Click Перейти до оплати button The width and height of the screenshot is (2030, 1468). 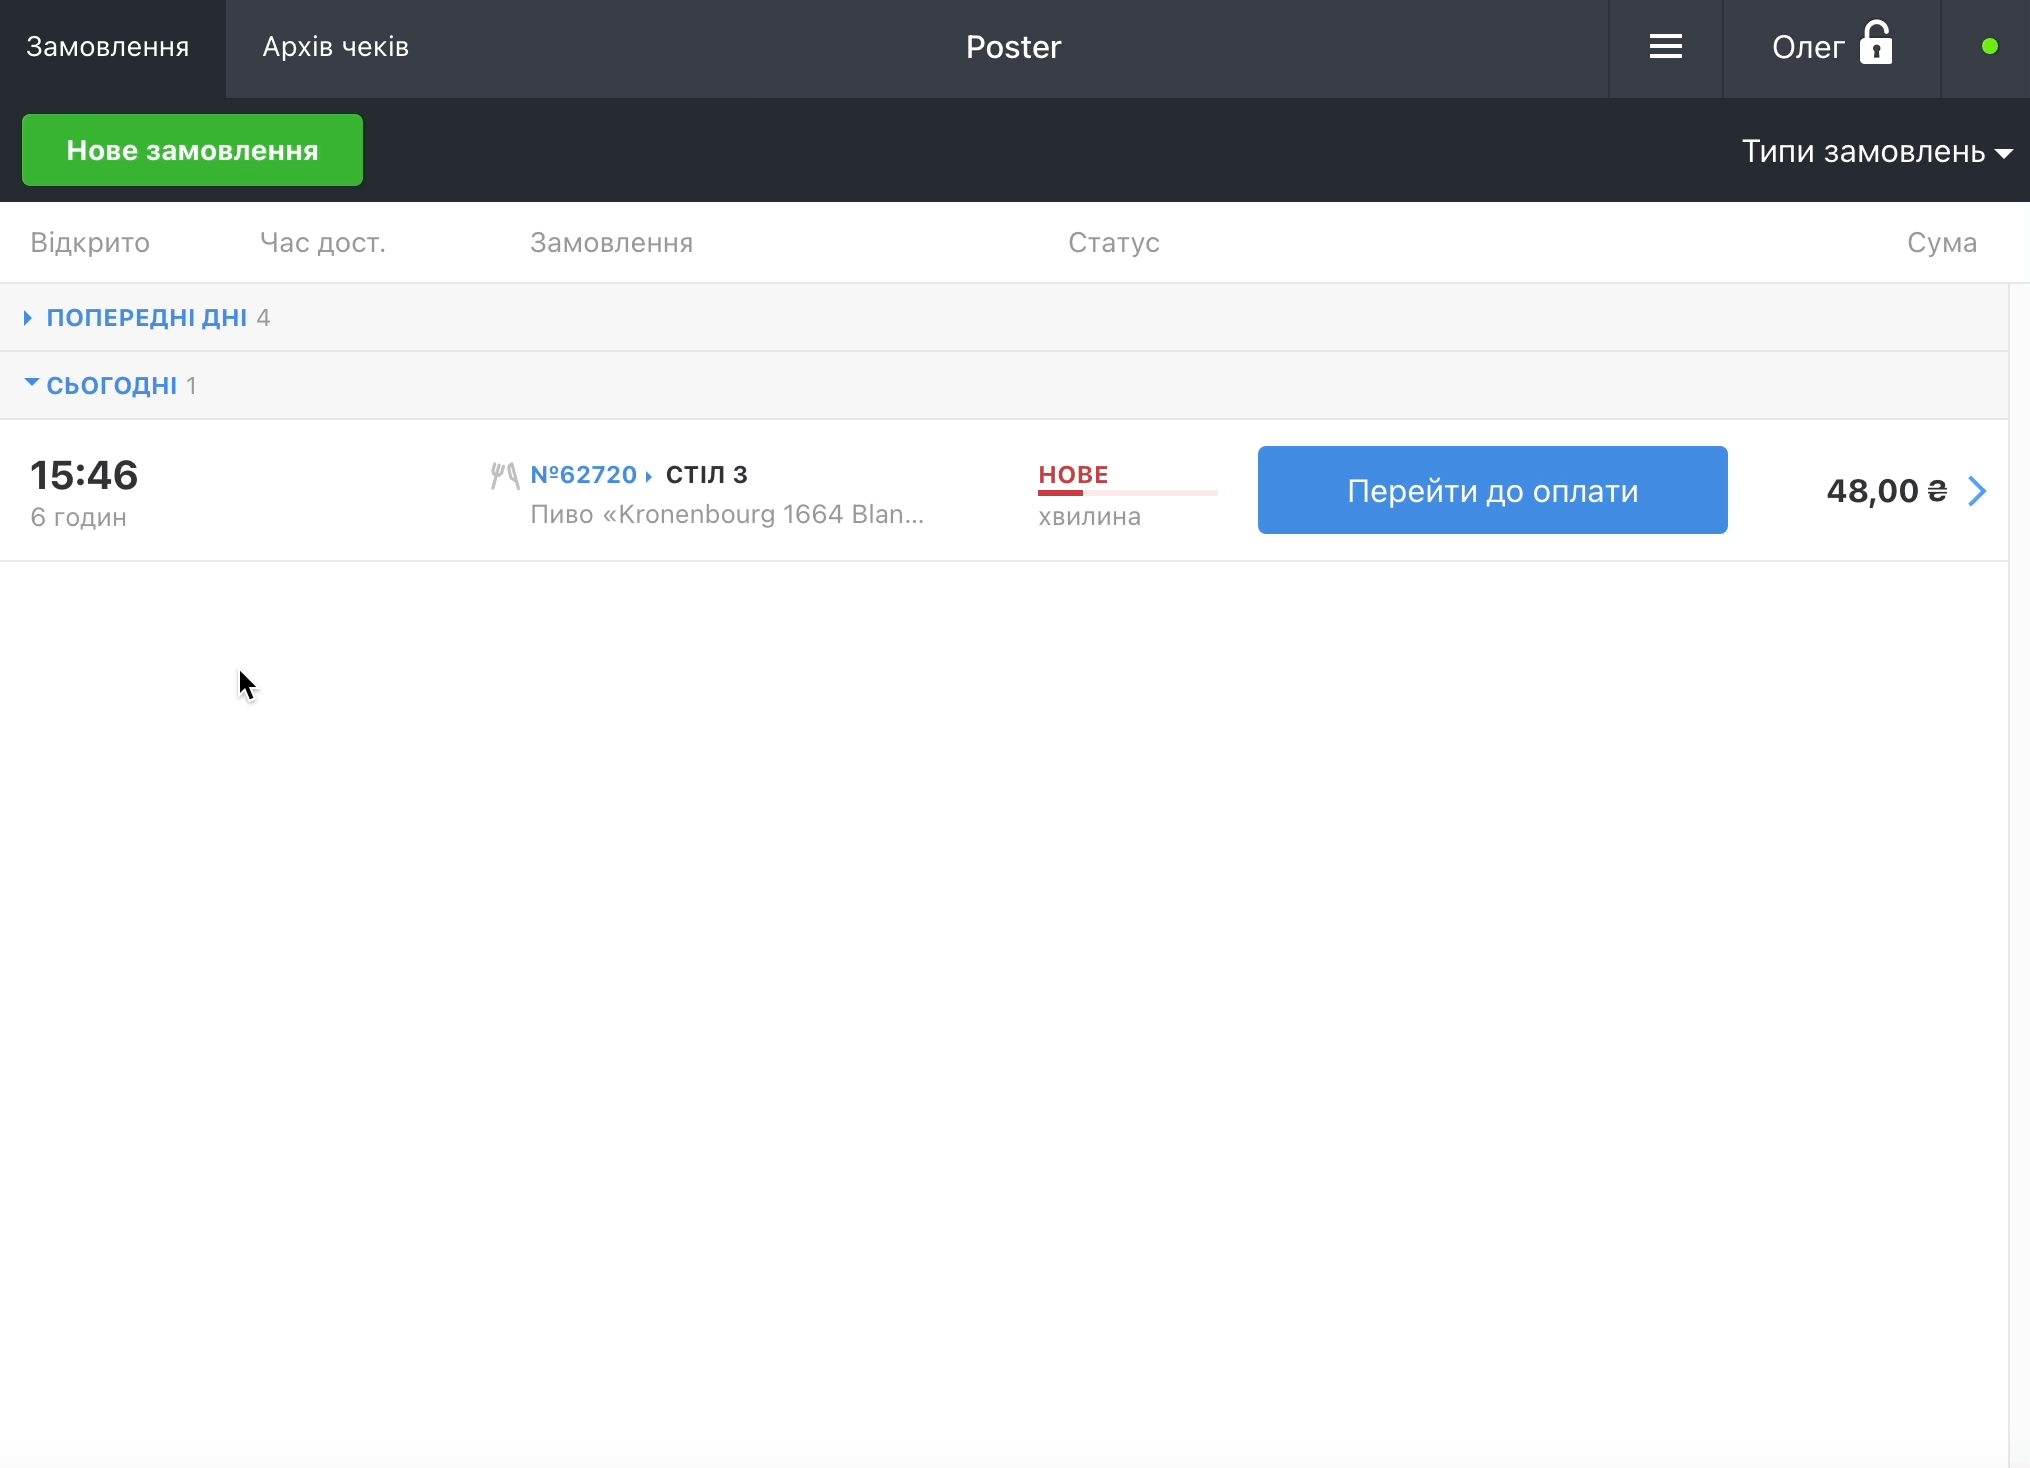click(1492, 491)
